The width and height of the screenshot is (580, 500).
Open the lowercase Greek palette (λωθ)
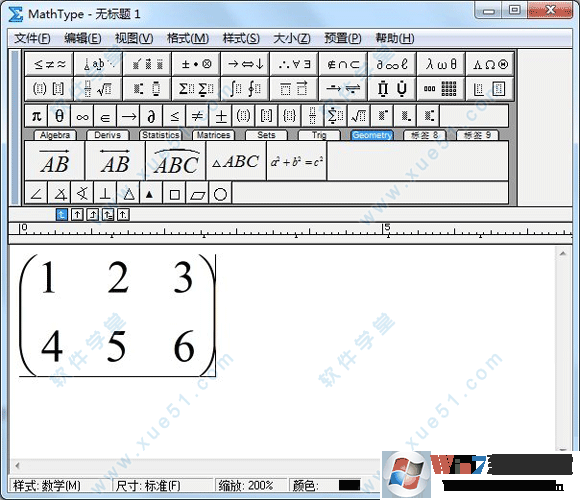click(x=441, y=64)
